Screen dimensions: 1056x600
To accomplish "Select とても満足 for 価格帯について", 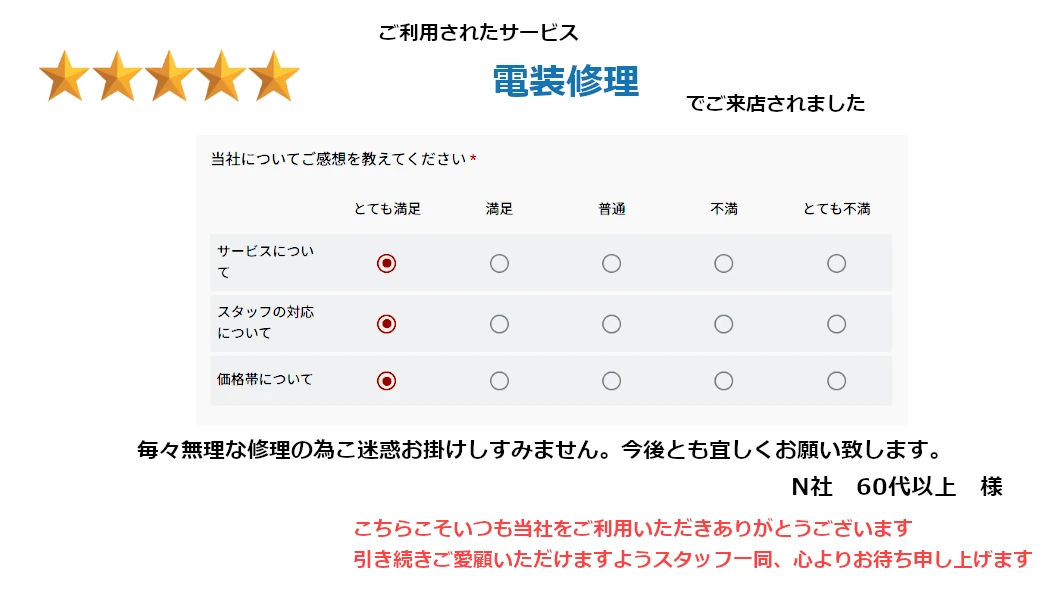I will [x=387, y=381].
